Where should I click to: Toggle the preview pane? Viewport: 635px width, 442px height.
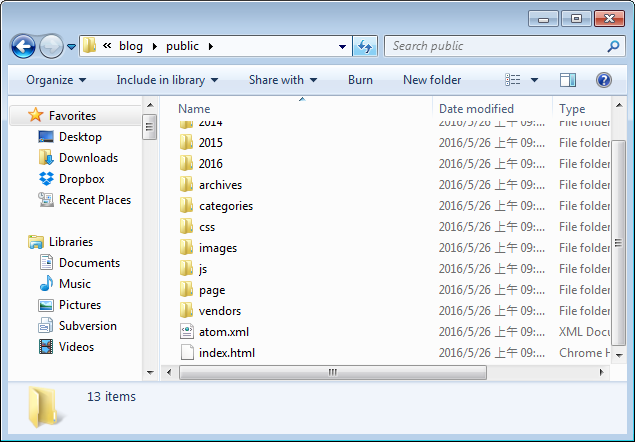click(x=568, y=80)
